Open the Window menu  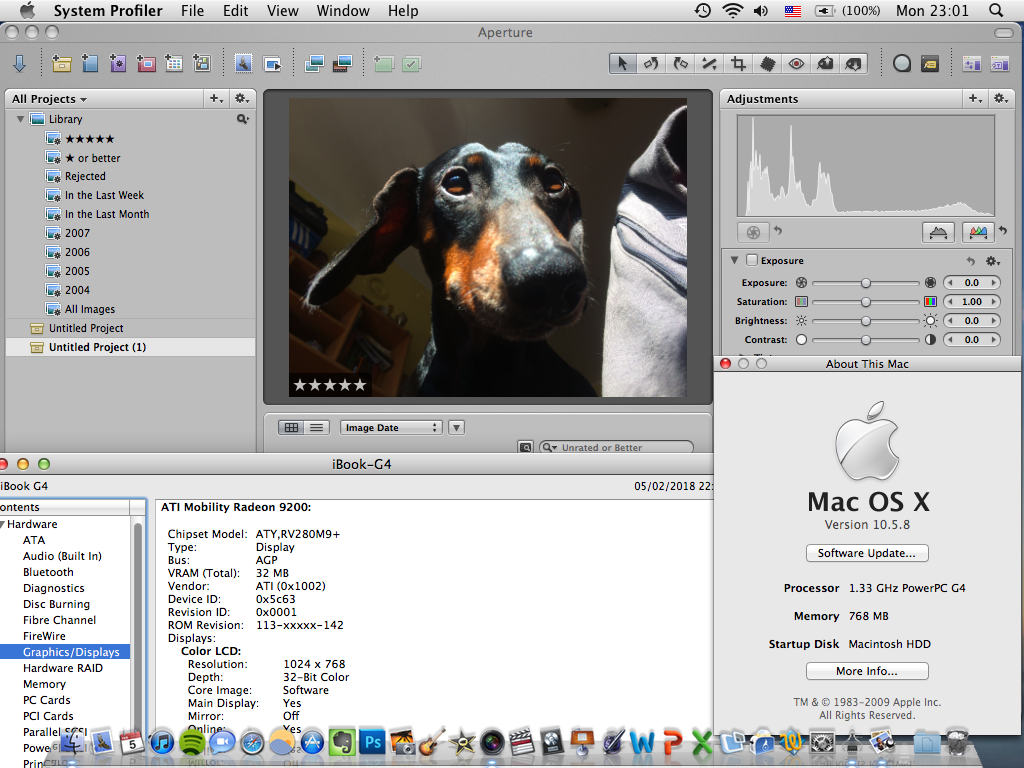[x=343, y=10]
